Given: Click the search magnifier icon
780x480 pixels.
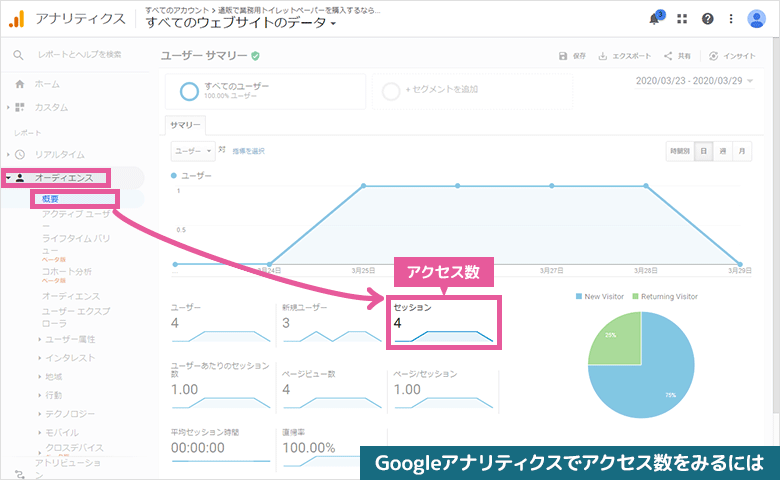Looking at the screenshot, I should pyautogui.click(x=18, y=55).
